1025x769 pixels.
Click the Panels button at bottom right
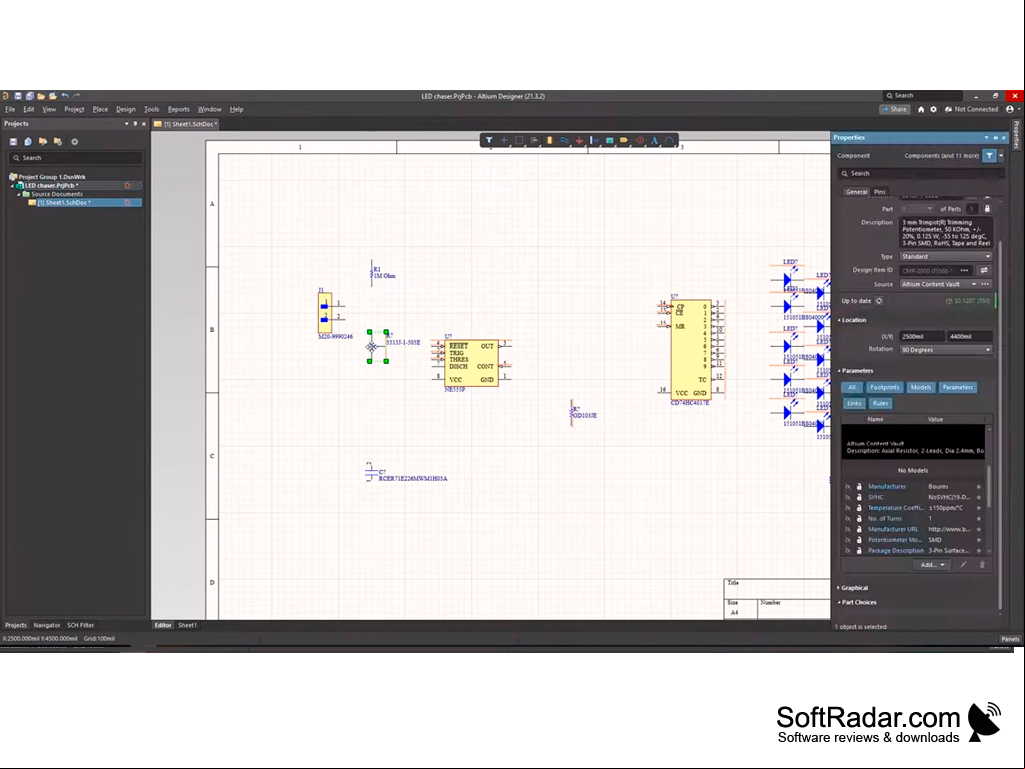pos(1010,639)
